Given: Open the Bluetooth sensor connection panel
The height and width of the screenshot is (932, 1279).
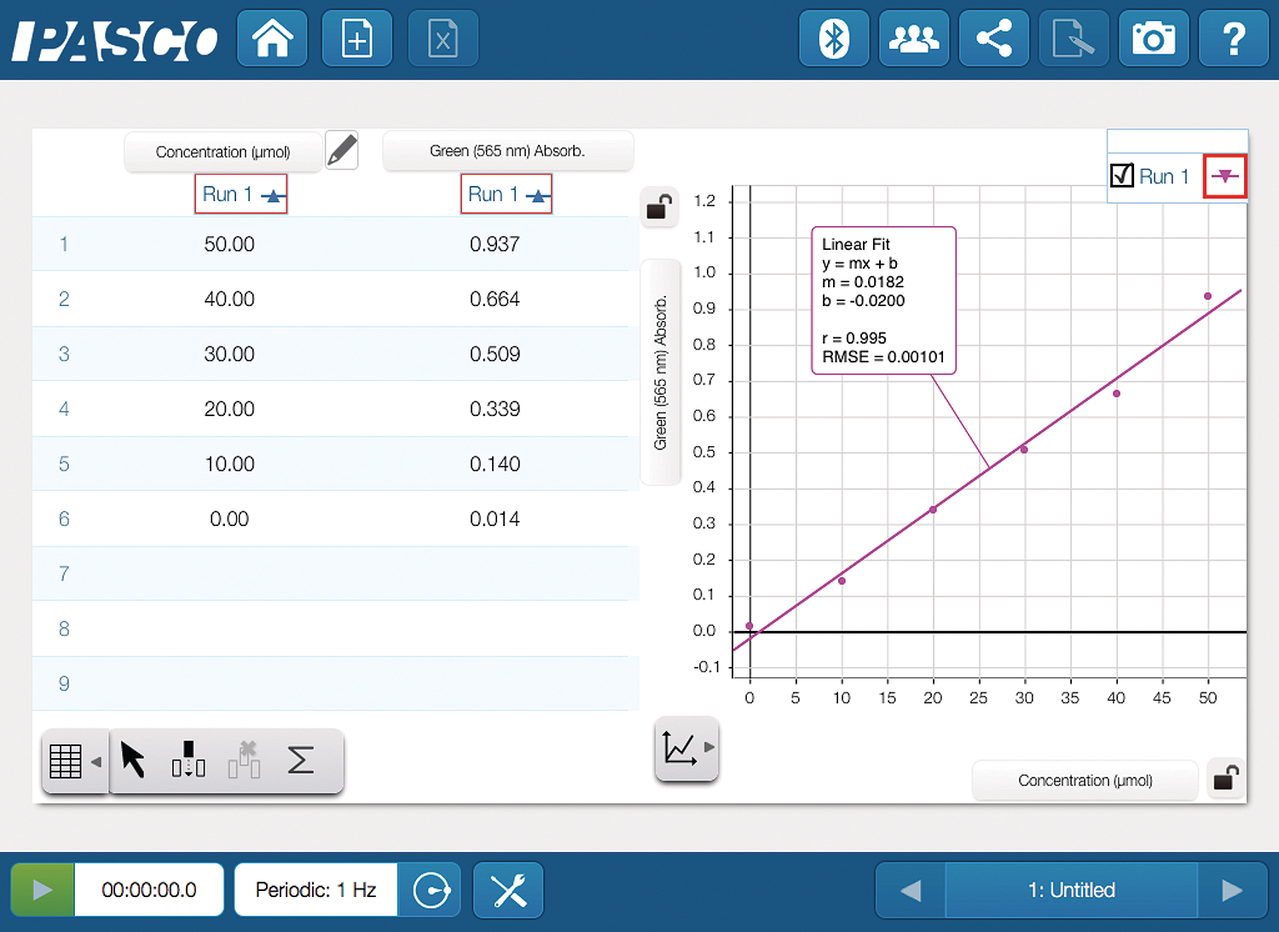Looking at the screenshot, I should click(833, 40).
